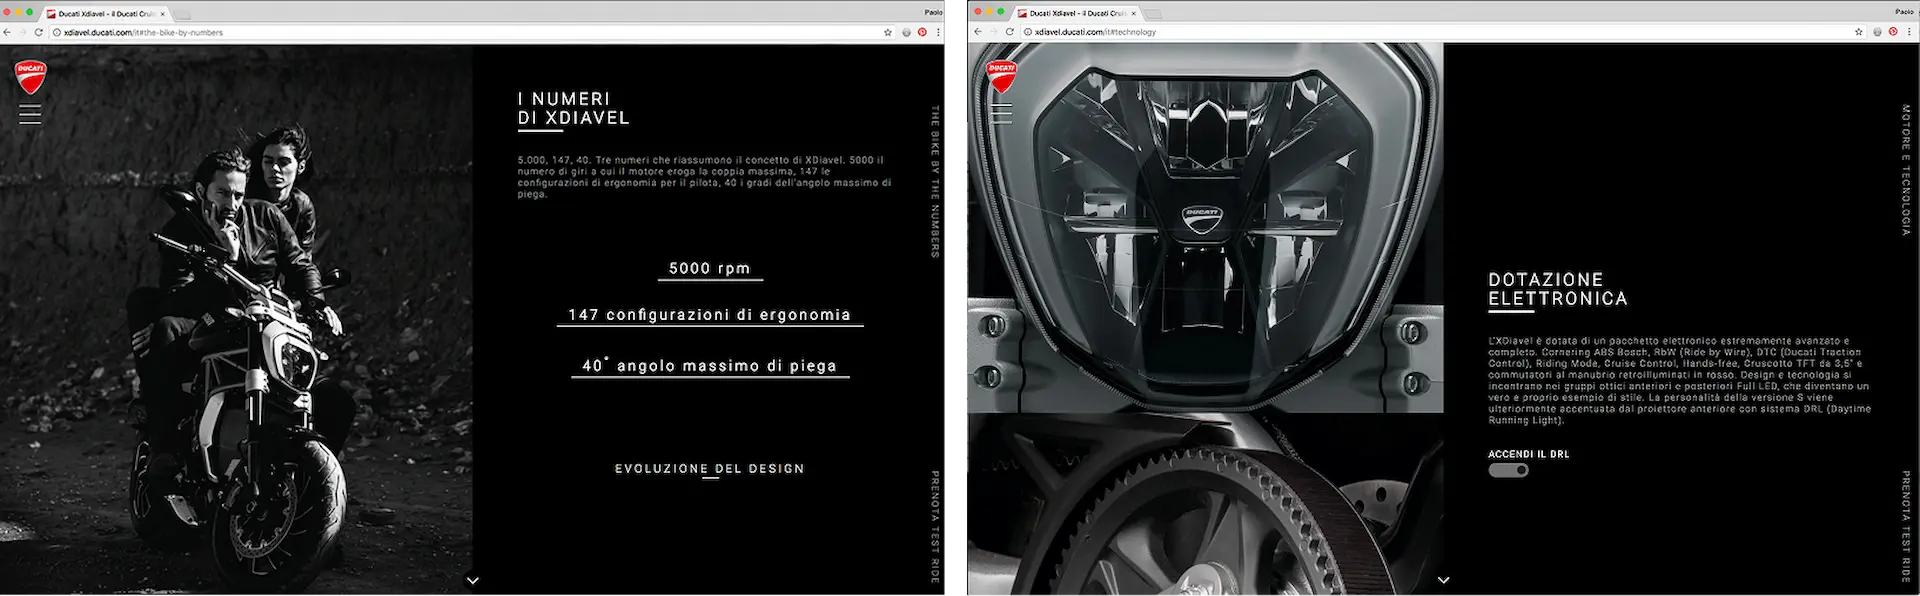Open the hamburger menu in the left window
1920x596 pixels.
click(30, 114)
